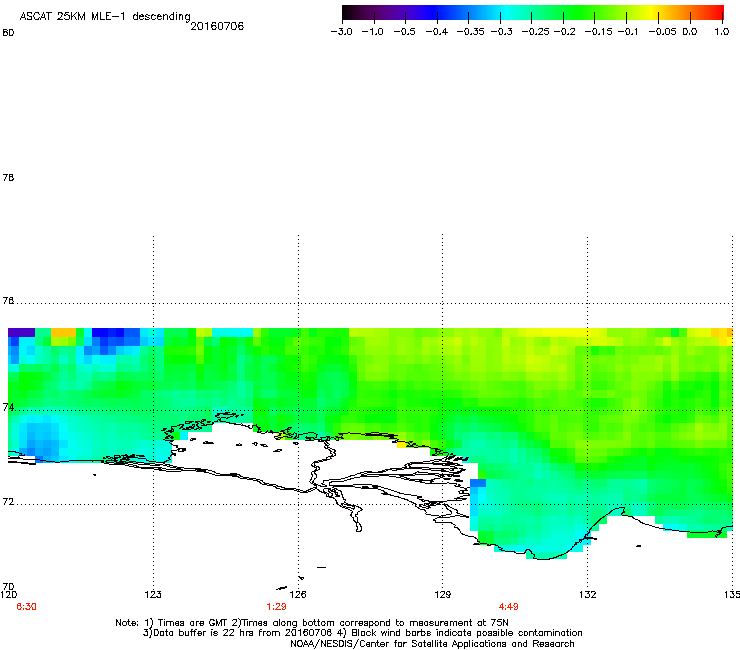
Task: Click the -0.05 color scale label
Action: (662, 32)
